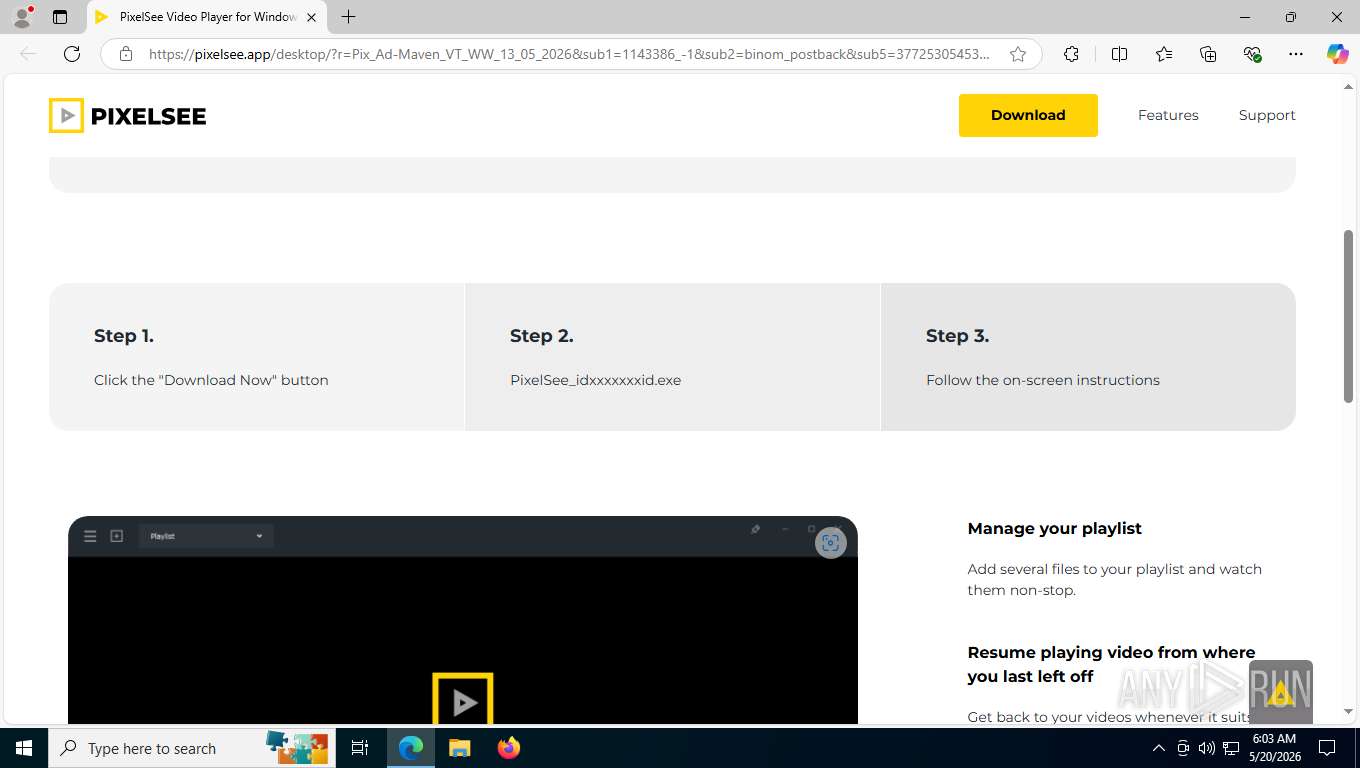Click the player add-file plus icon
This screenshot has width=1360, height=768.
pyautogui.click(x=117, y=536)
